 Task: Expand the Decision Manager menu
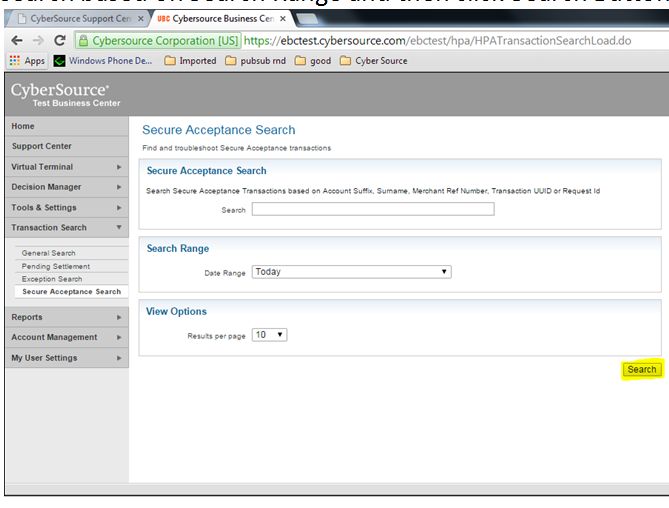67,187
